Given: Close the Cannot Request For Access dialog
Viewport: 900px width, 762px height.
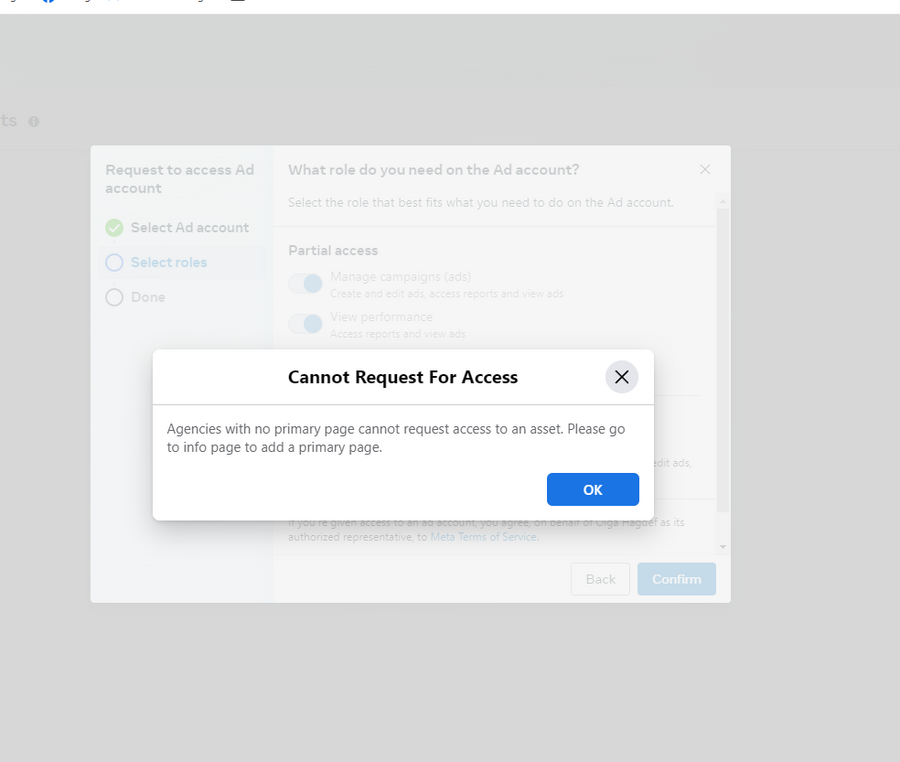Looking at the screenshot, I should [x=621, y=377].
